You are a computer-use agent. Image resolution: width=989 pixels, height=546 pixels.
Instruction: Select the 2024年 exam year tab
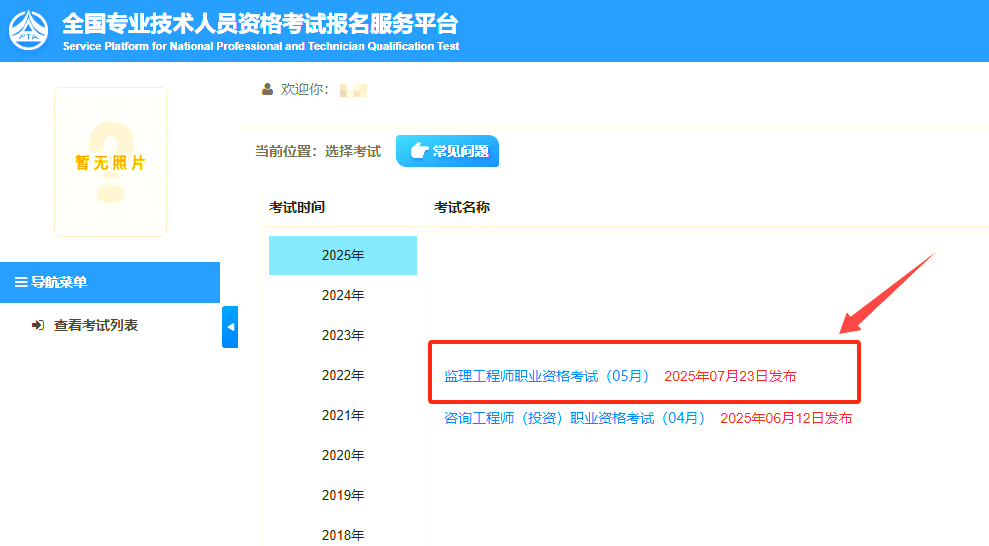(343, 296)
